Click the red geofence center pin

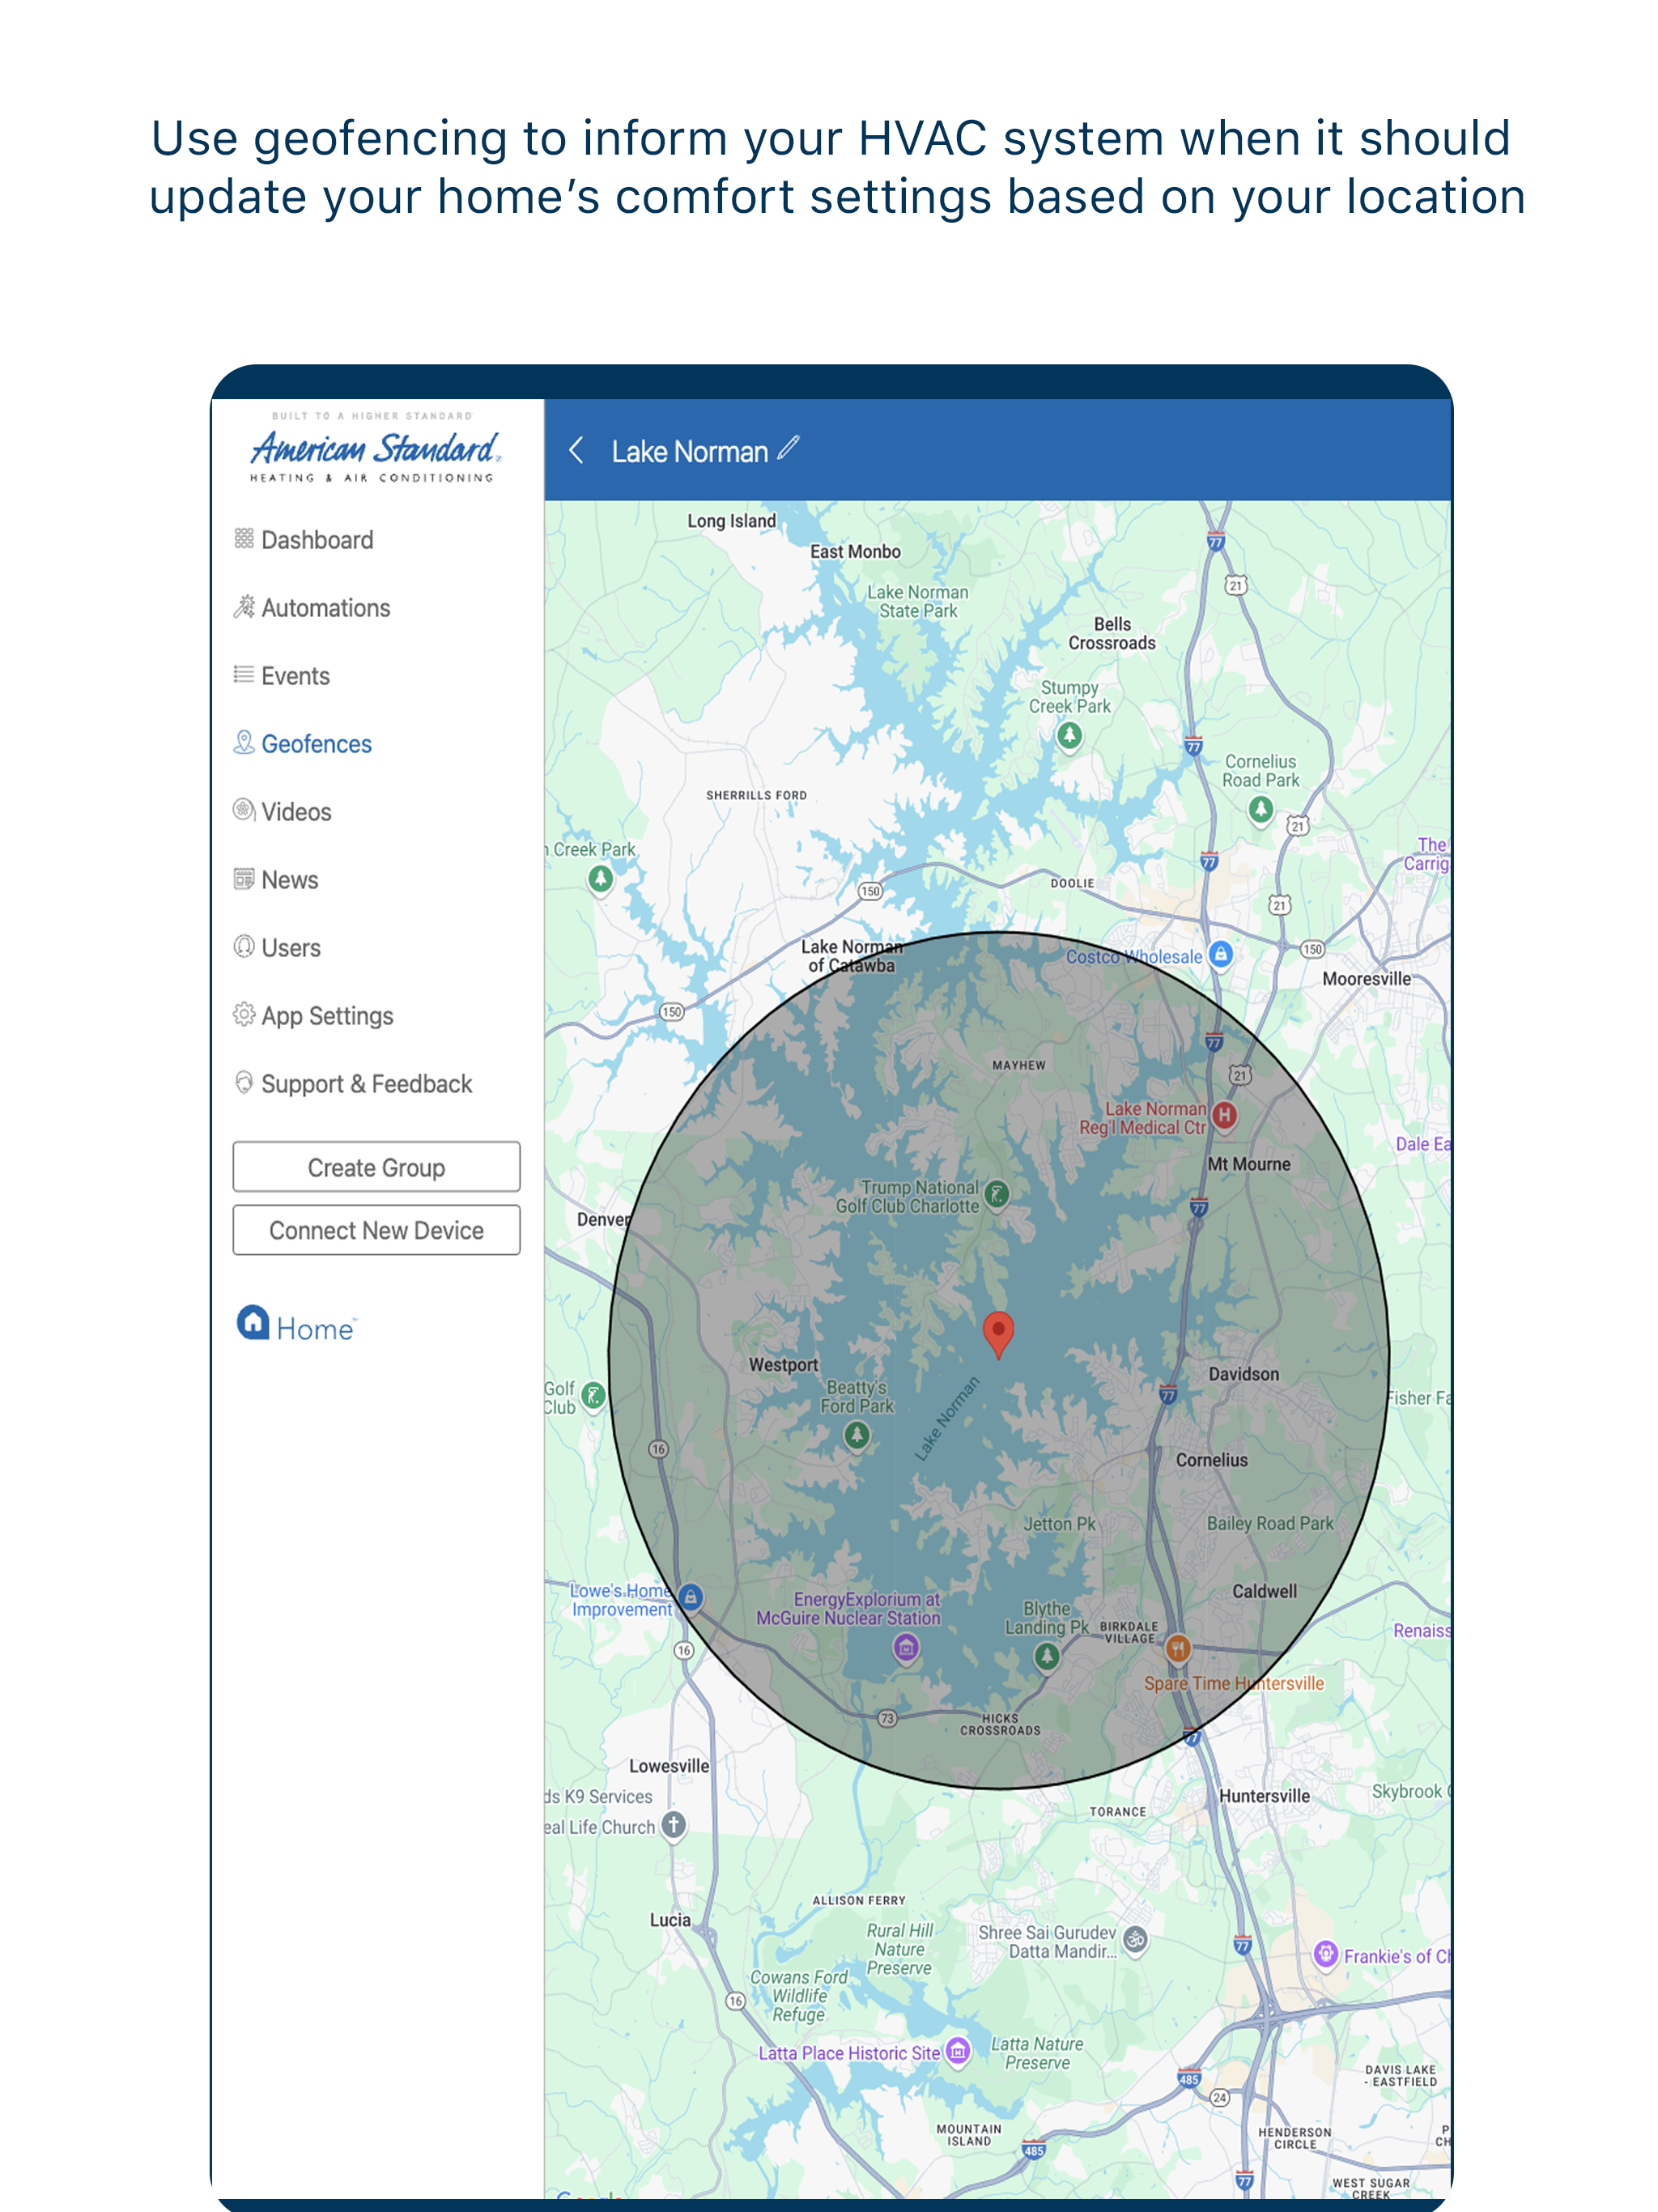click(x=998, y=1334)
